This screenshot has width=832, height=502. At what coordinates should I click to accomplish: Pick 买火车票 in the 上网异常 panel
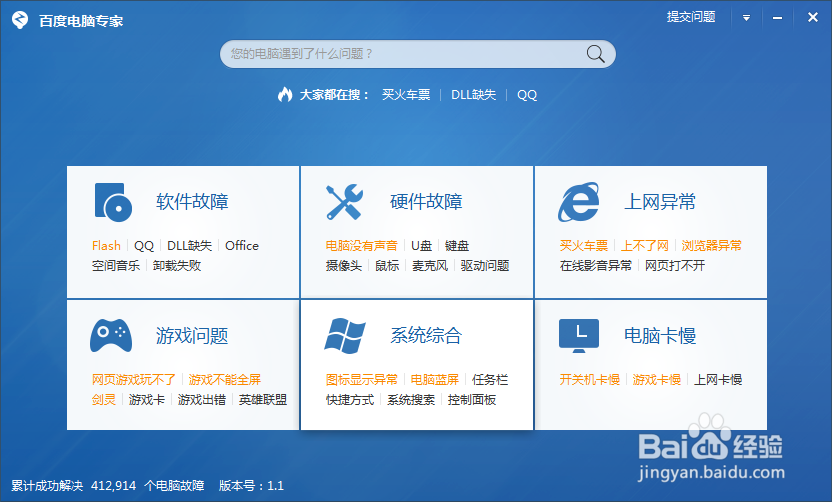[x=584, y=246]
